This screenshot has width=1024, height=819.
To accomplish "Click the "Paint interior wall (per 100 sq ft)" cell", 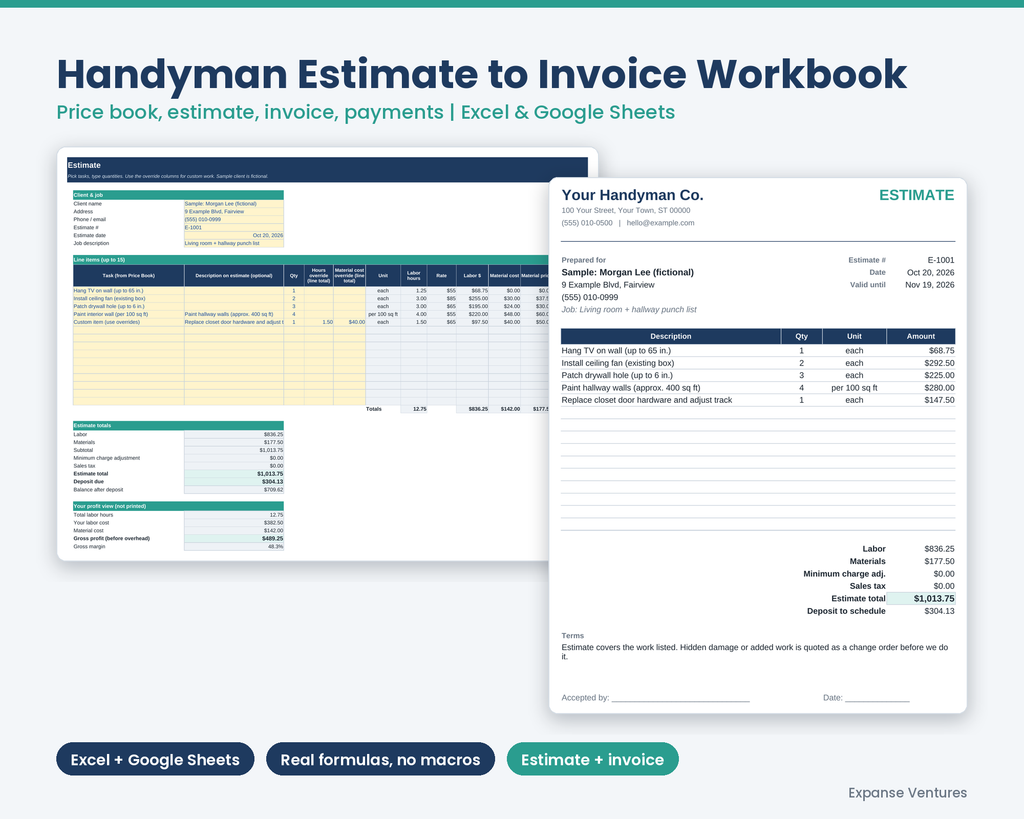I will click(129, 314).
